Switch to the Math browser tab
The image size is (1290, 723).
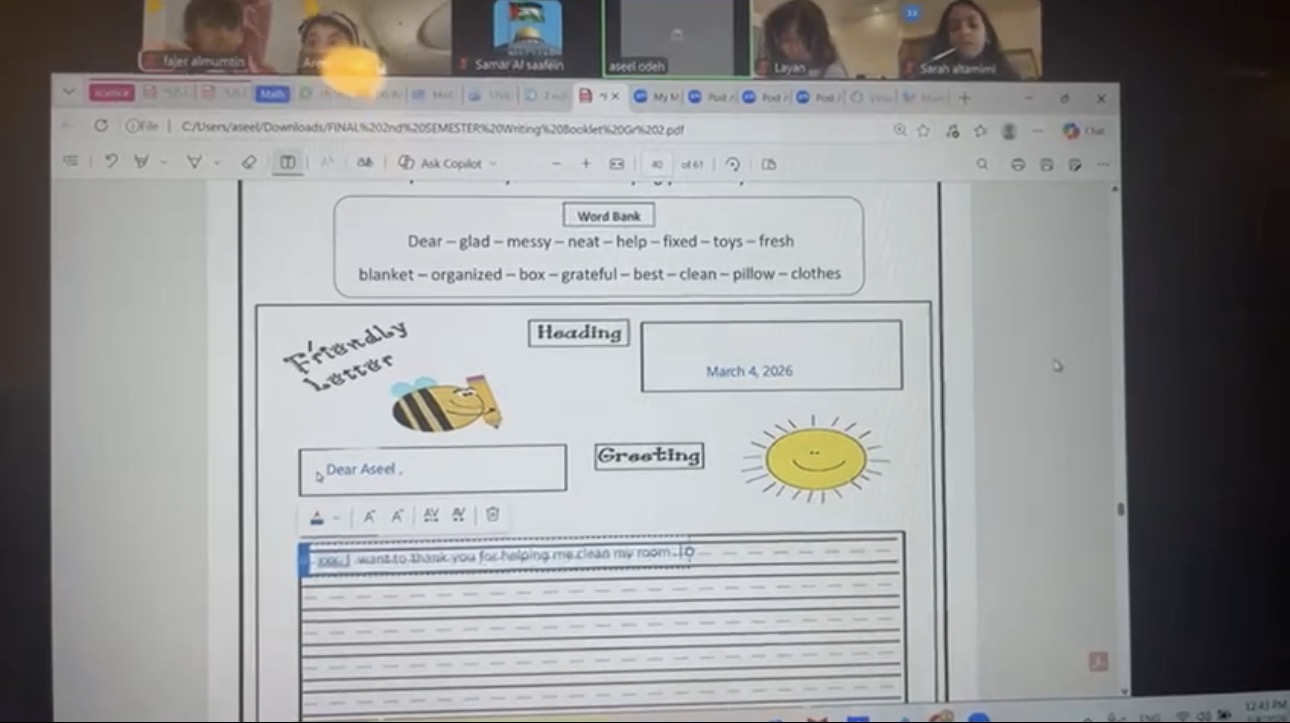click(x=271, y=94)
